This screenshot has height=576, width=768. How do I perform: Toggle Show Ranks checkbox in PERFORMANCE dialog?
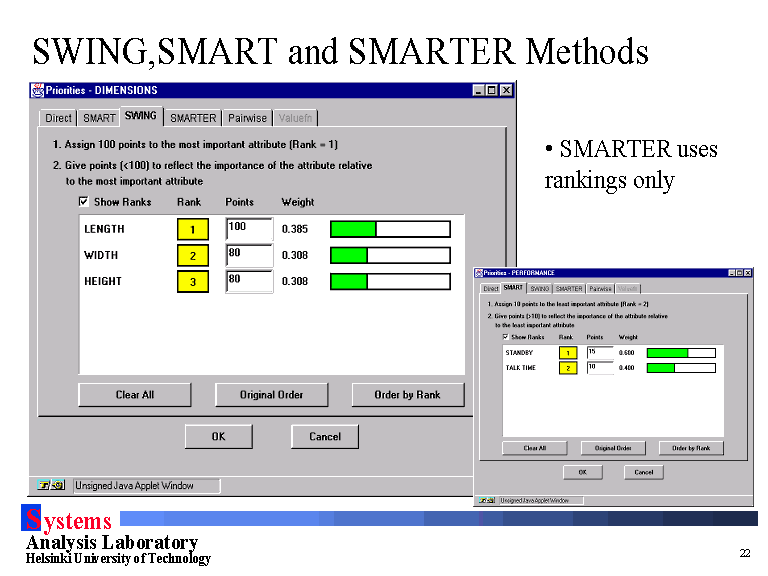[505, 337]
